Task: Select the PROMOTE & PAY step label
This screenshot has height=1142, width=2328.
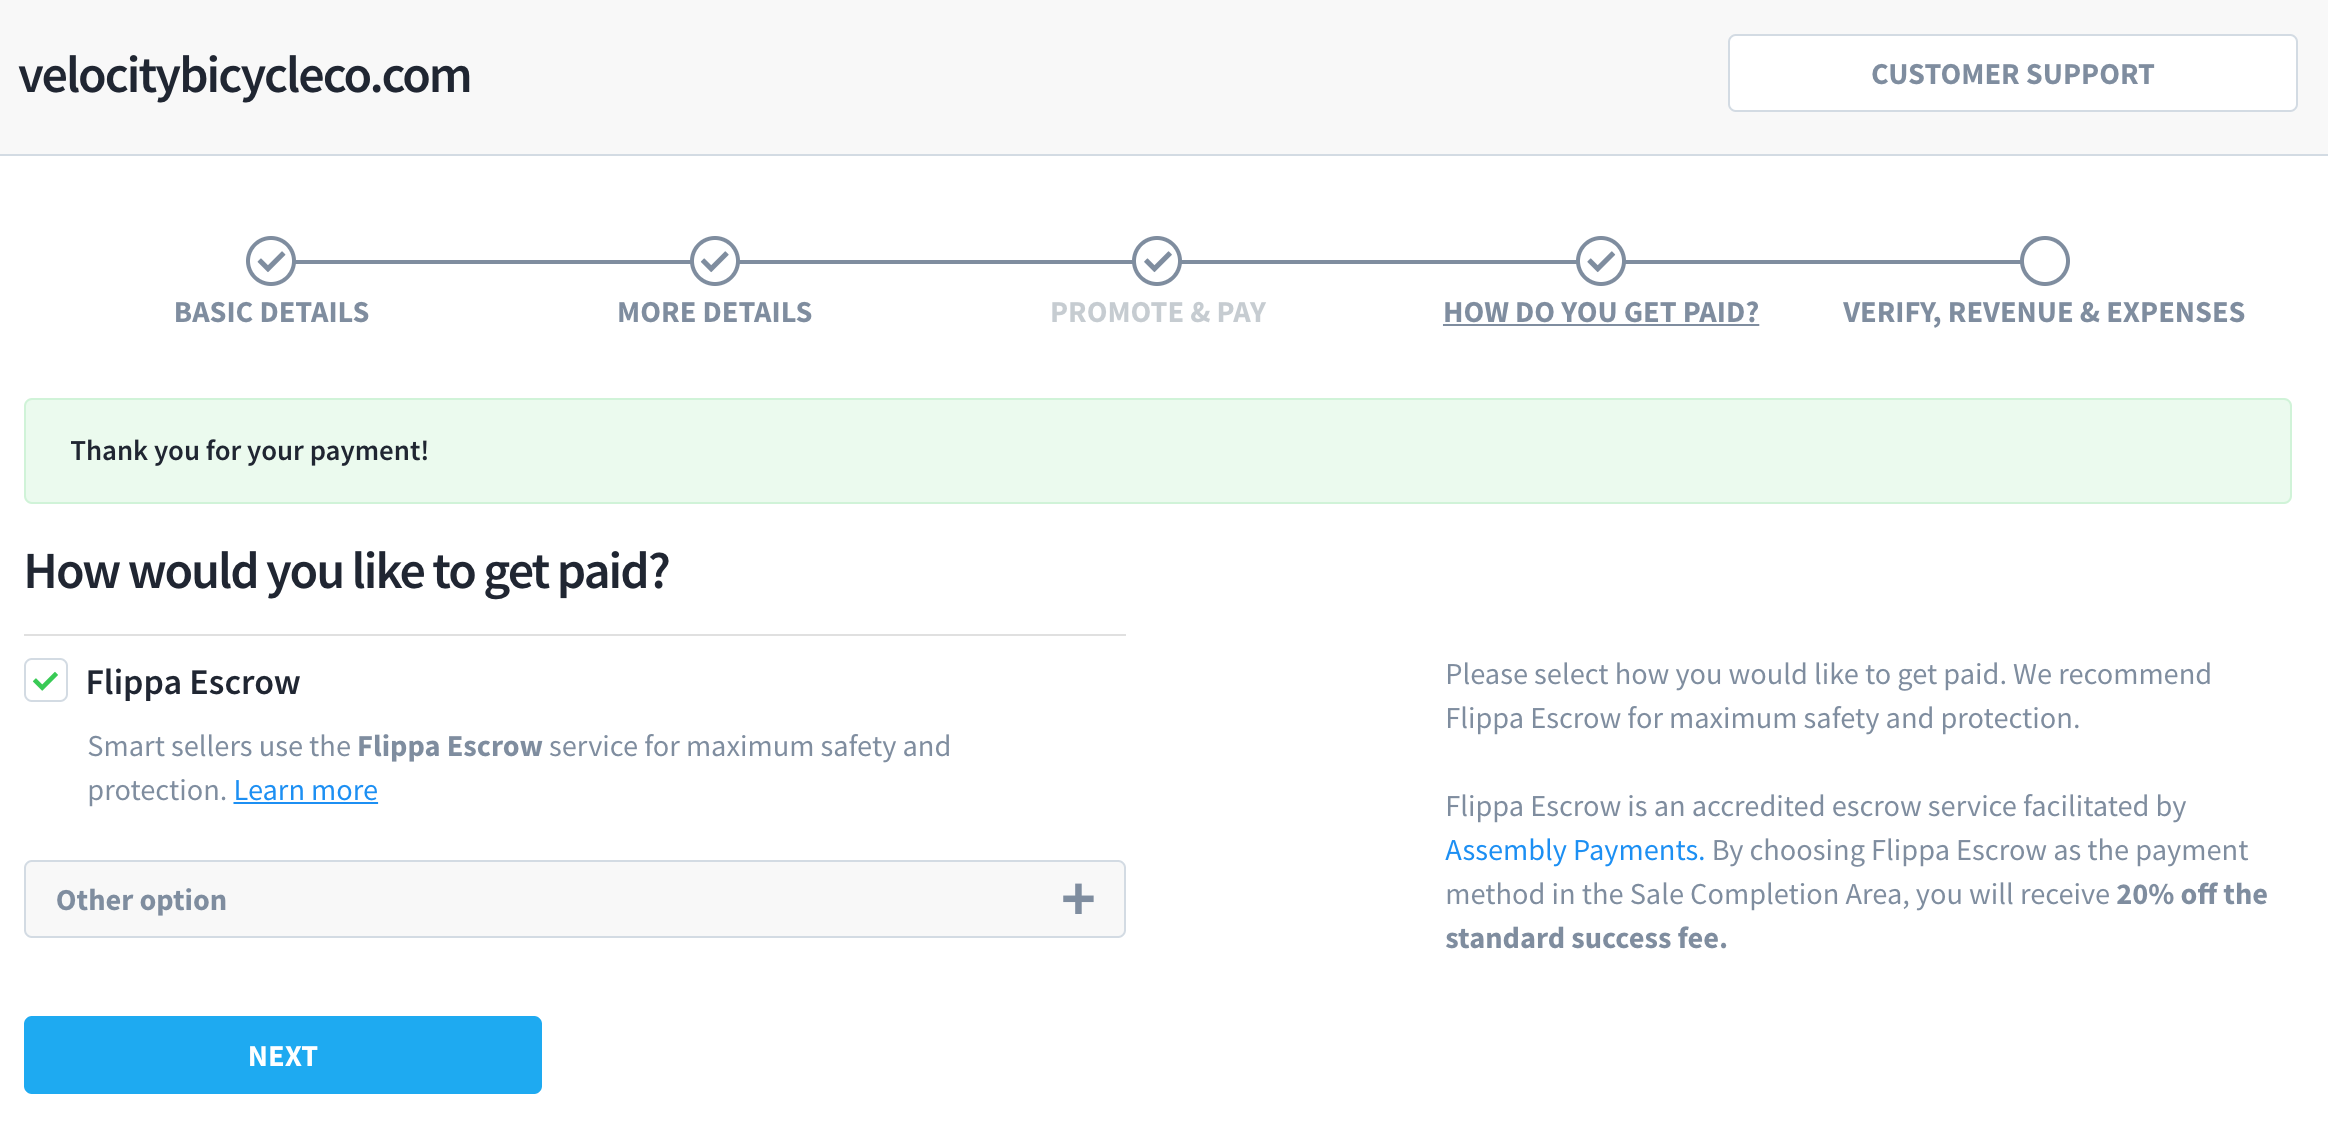Action: [x=1158, y=313]
